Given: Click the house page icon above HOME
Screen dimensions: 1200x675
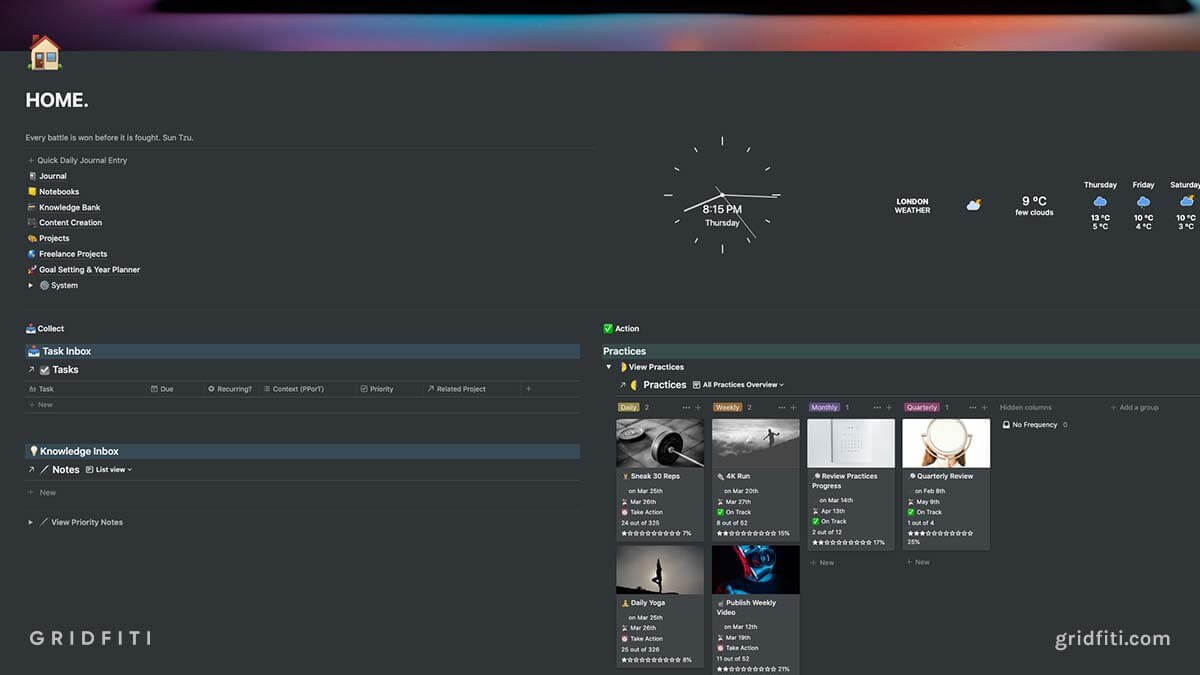Looking at the screenshot, I should (x=44, y=52).
